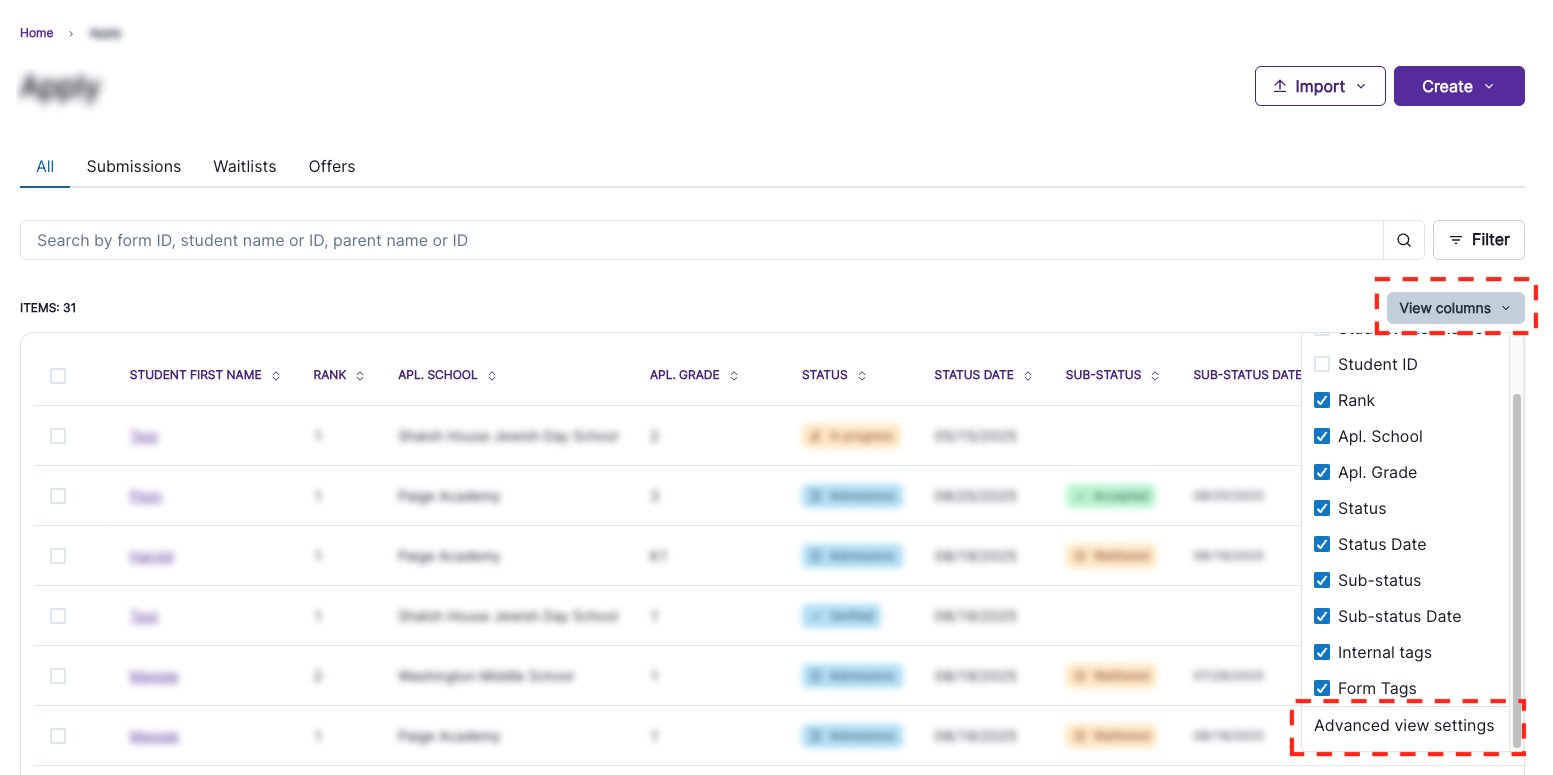
Task: Sort by Student First Name column arrows
Action: click(x=276, y=376)
